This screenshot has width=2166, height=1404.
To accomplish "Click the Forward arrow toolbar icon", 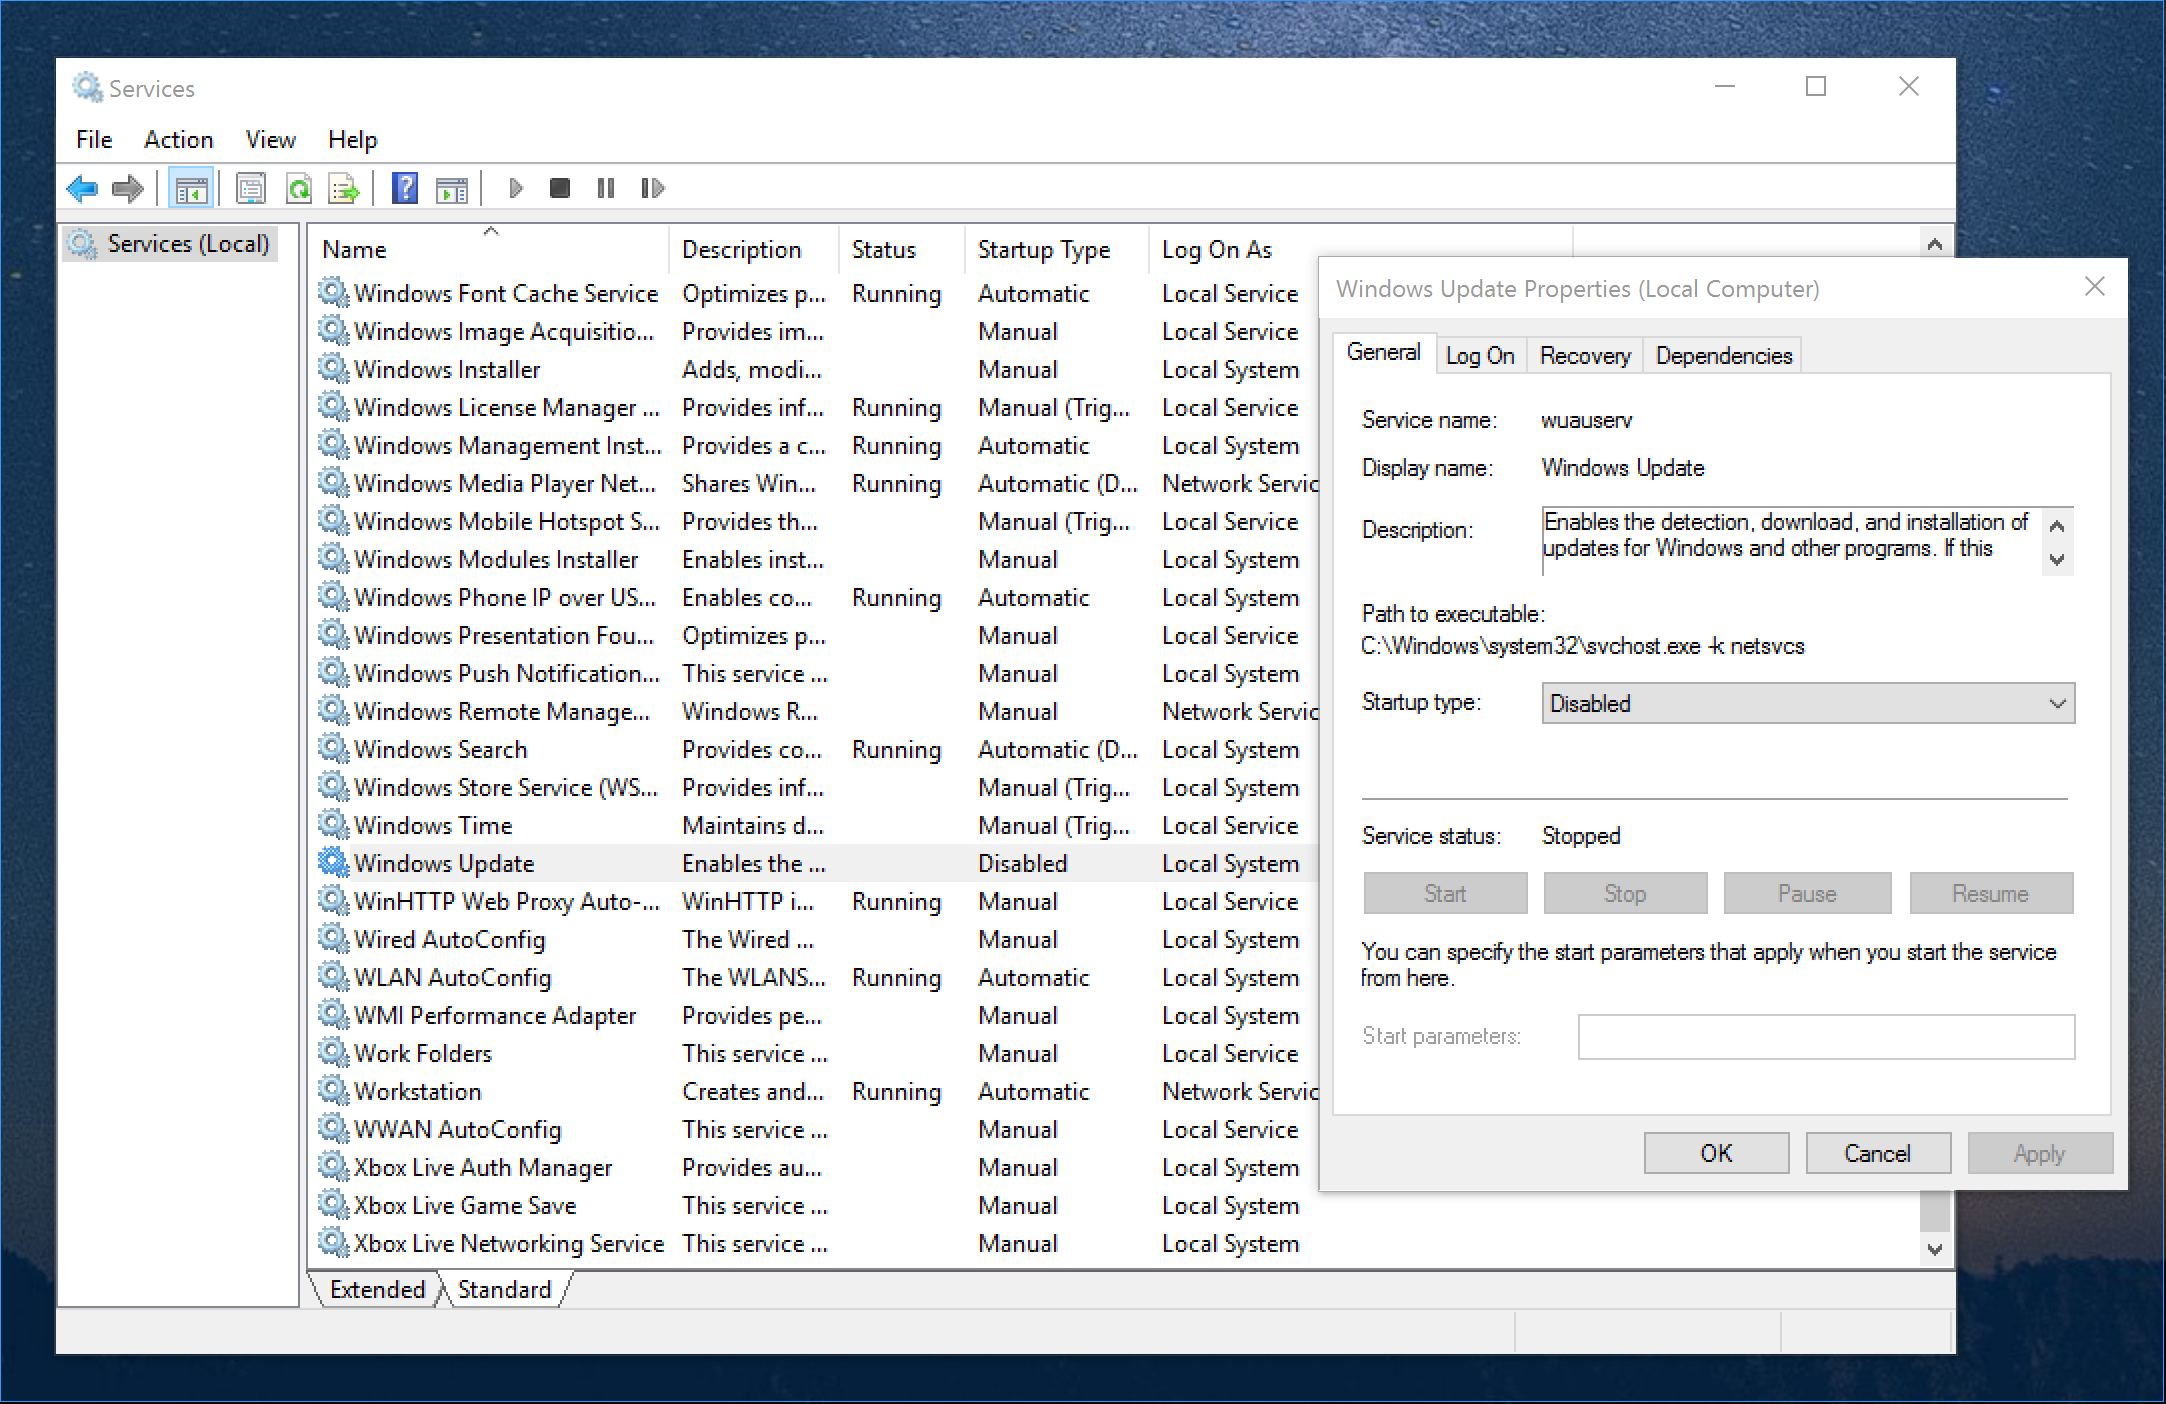I will 128,188.
